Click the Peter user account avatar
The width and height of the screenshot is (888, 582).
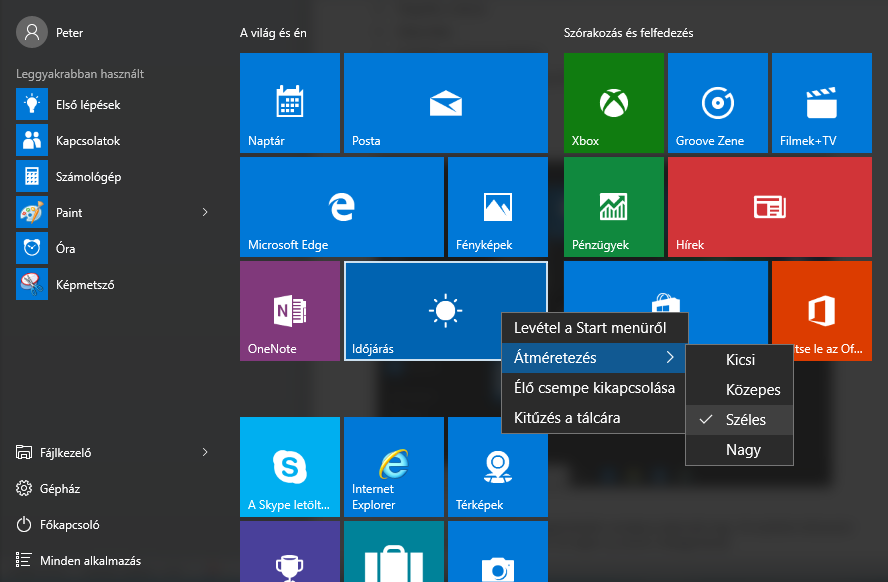(32, 32)
